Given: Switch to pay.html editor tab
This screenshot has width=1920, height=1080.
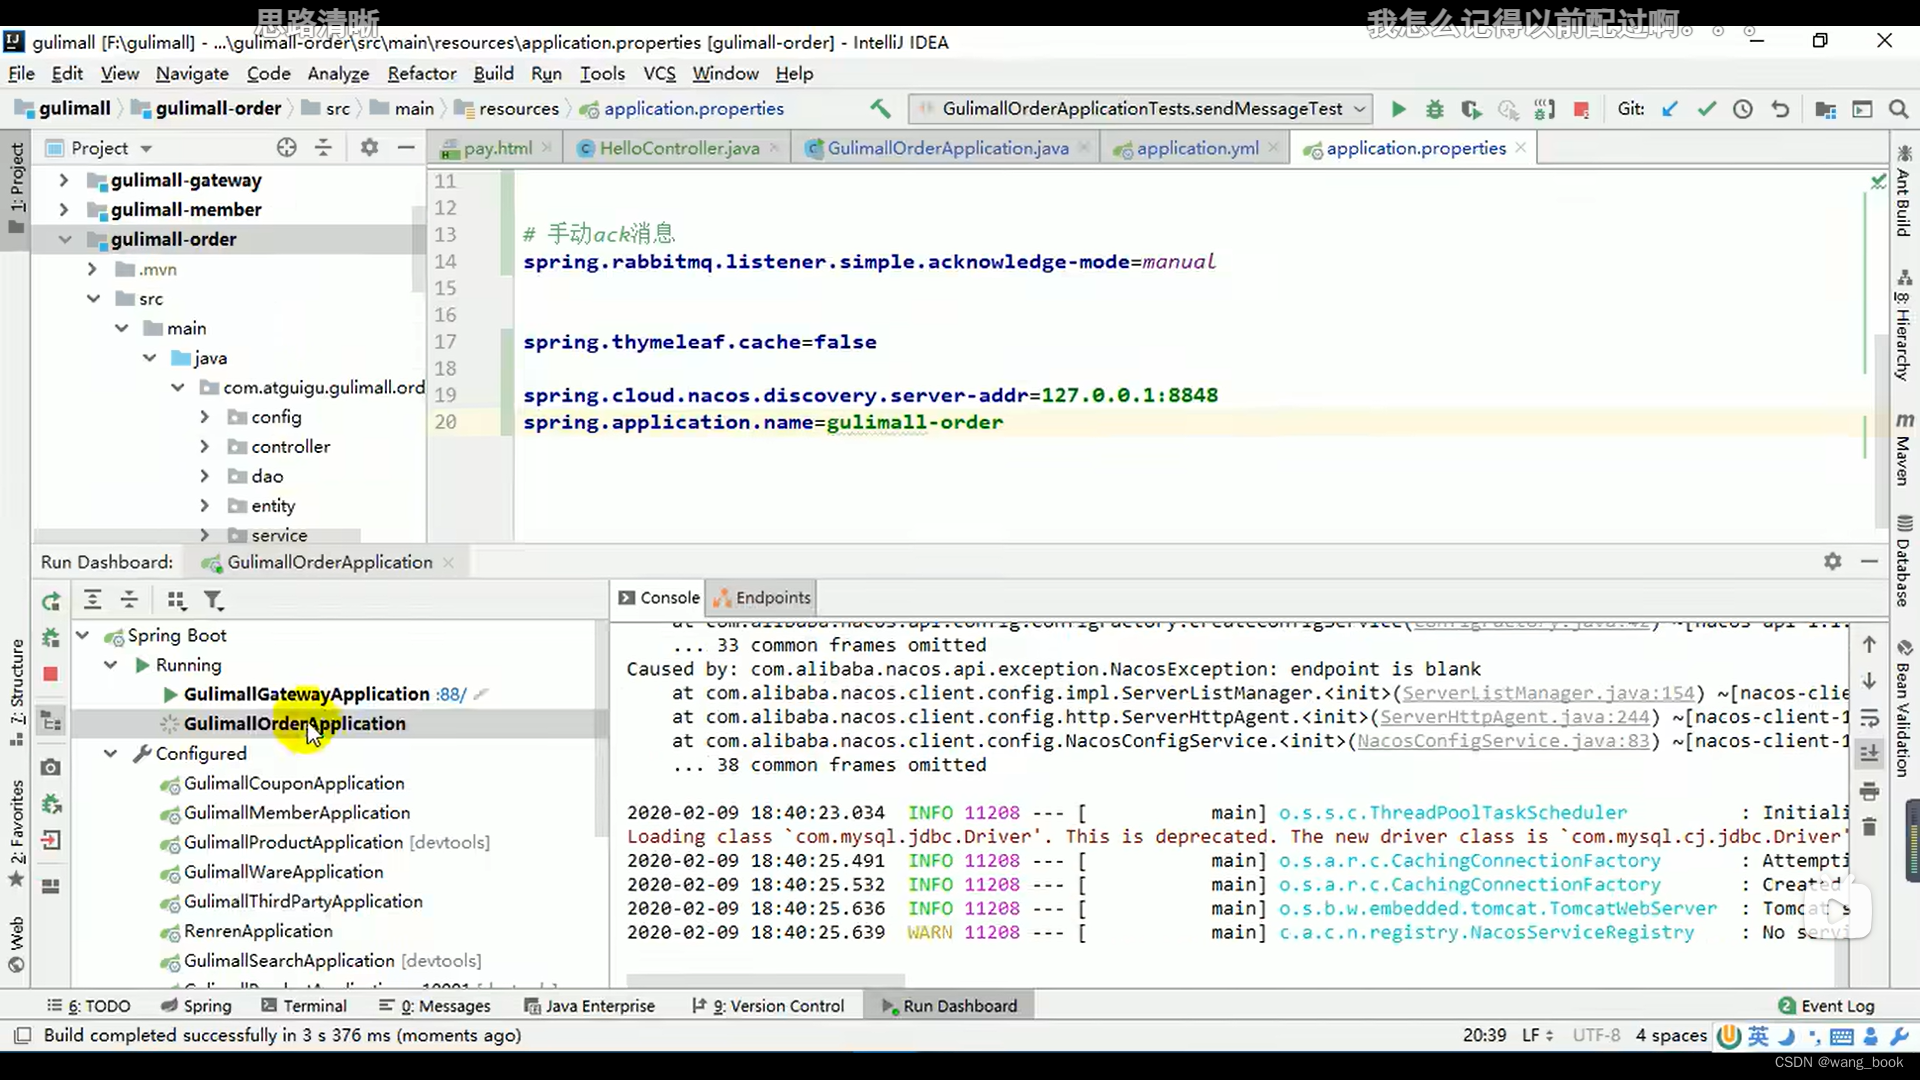Looking at the screenshot, I should (497, 148).
